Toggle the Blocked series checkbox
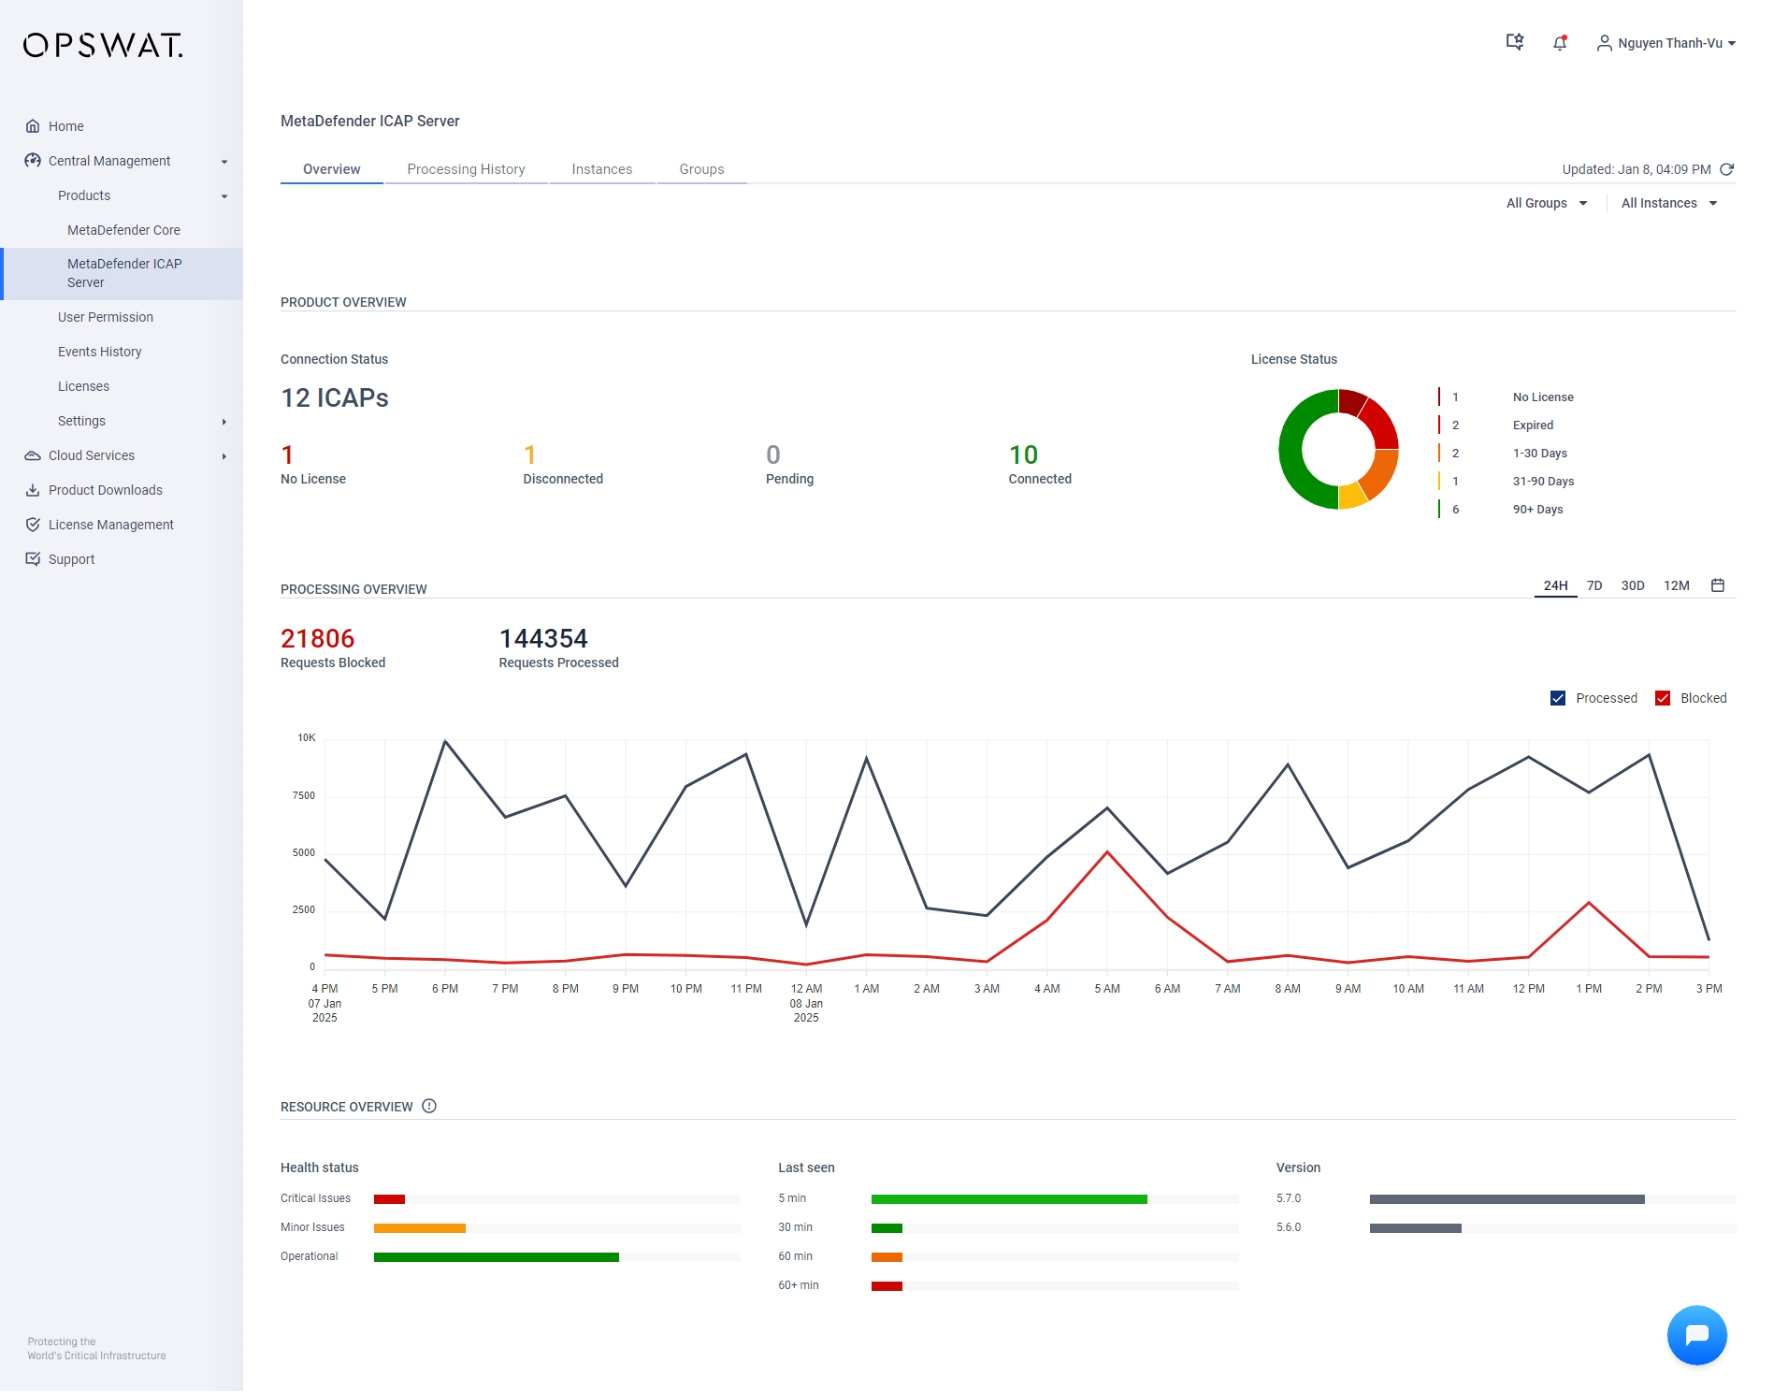1774x1392 pixels. 1662,699
